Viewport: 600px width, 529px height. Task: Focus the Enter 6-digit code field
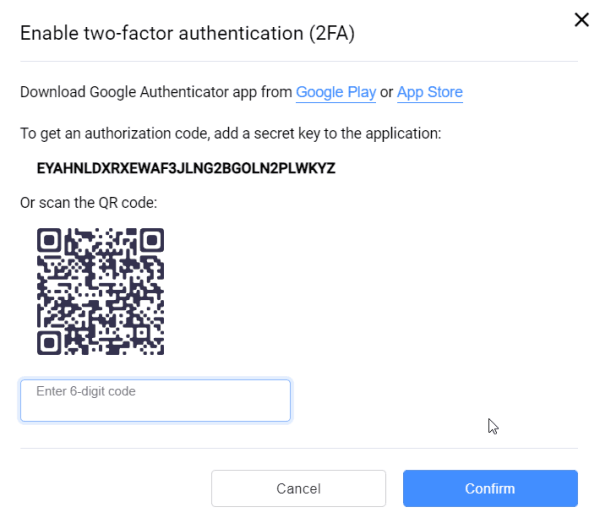(155, 400)
